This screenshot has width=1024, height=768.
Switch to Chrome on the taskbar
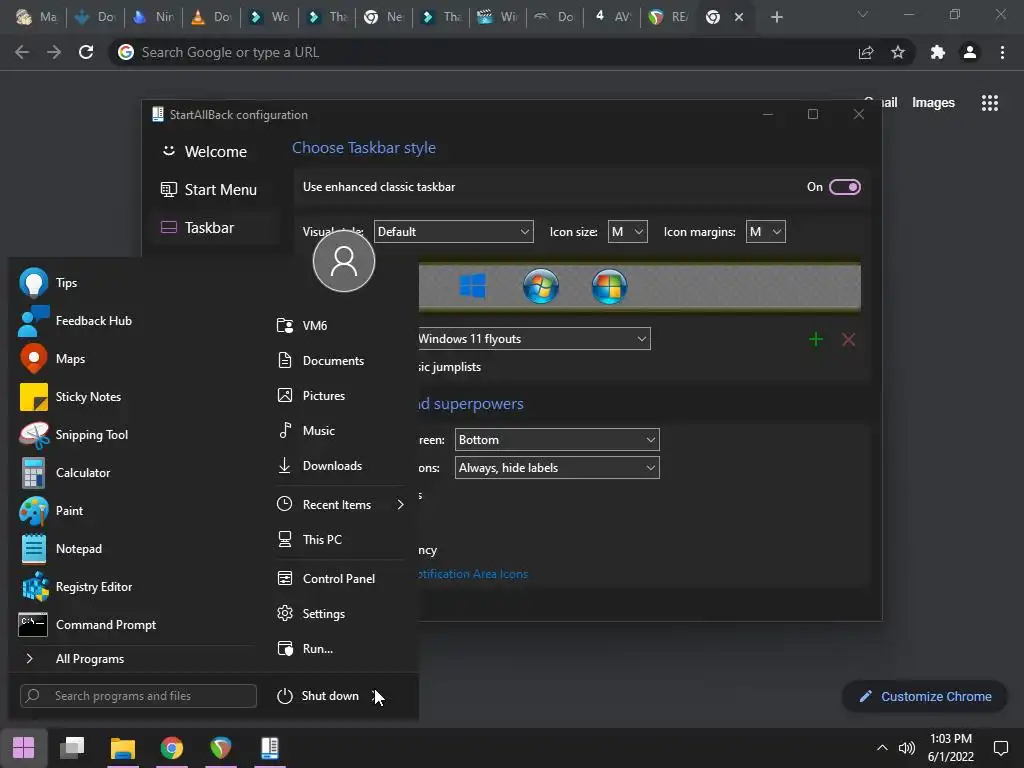pos(172,748)
